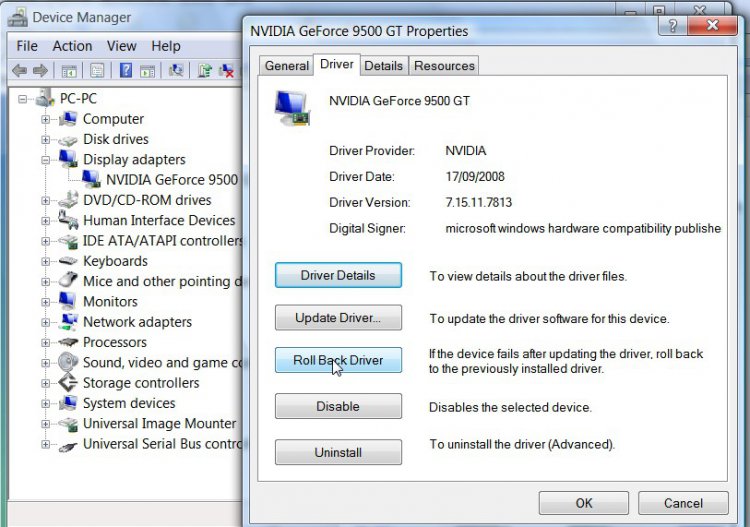Image resolution: width=750 pixels, height=527 pixels.
Task: Click the Uninstall device toolbar icon with red X
Action: click(x=226, y=71)
